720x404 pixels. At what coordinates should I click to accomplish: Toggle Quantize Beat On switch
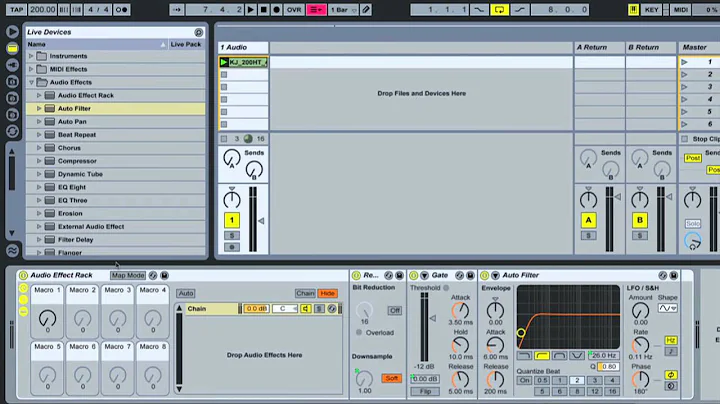tap(524, 381)
